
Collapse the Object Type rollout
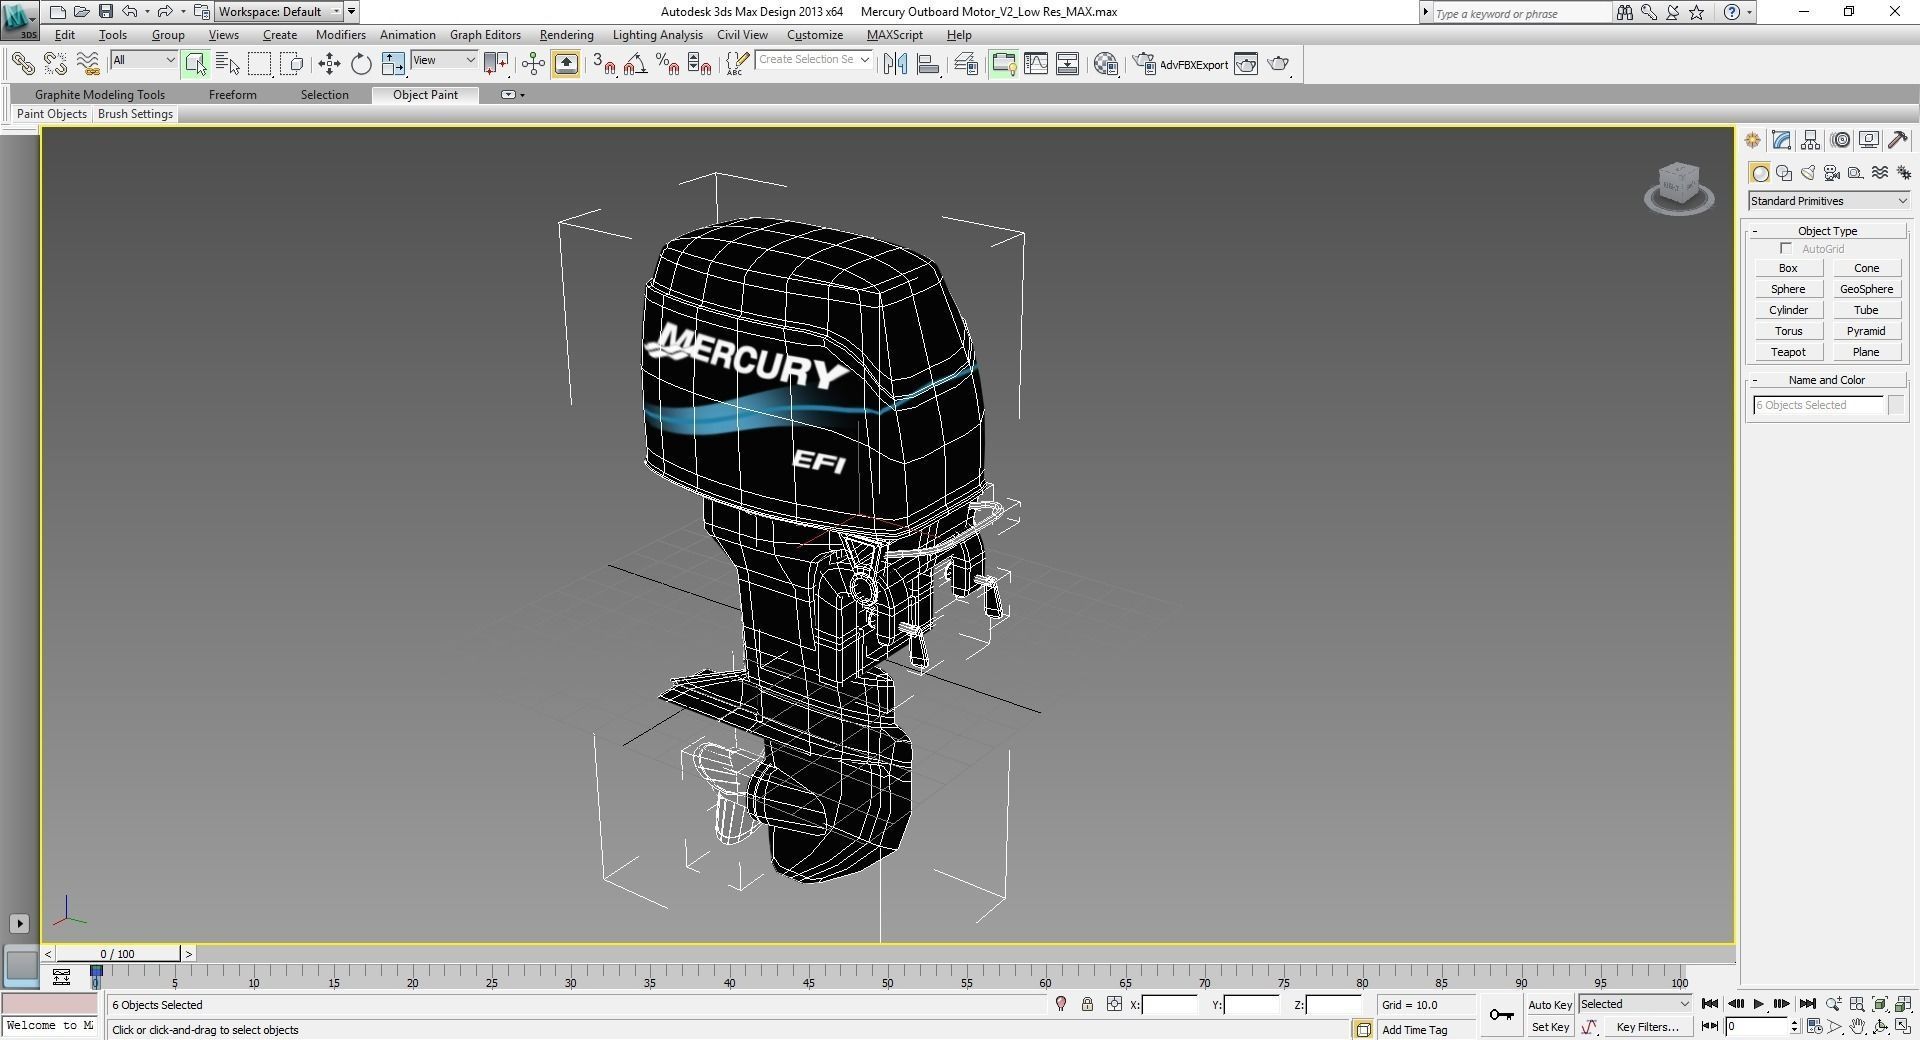(x=1827, y=231)
